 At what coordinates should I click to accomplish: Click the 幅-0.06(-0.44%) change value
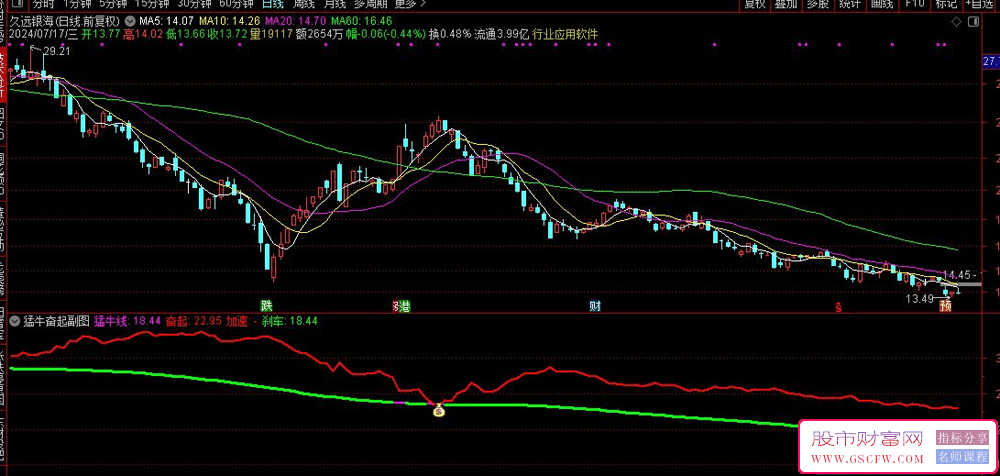pyautogui.click(x=386, y=34)
